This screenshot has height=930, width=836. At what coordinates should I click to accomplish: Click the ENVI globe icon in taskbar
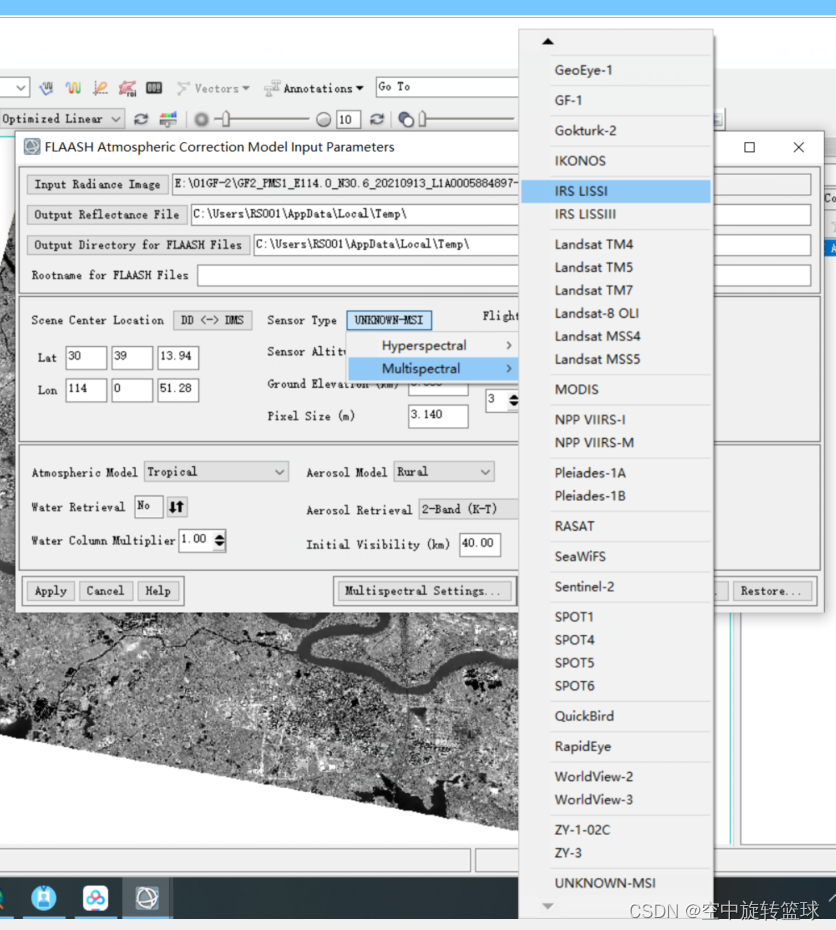tap(147, 897)
